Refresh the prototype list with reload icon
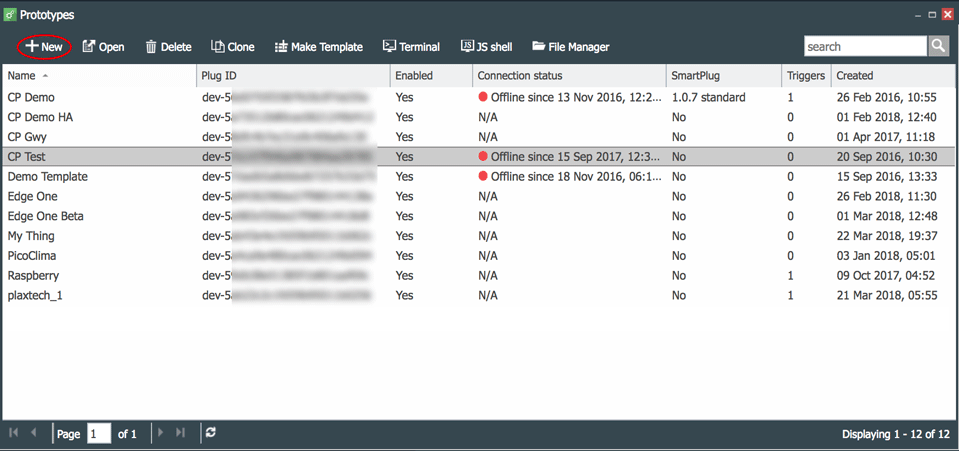The height and width of the screenshot is (451, 959). pos(211,433)
